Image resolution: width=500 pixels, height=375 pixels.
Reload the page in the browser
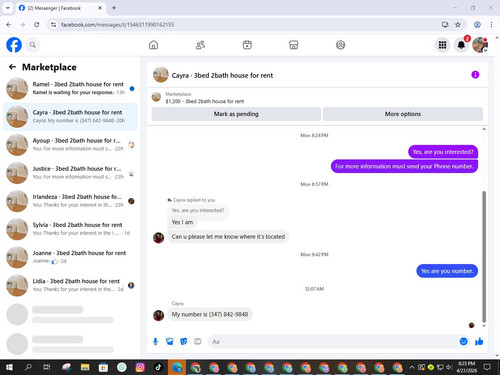click(x=37, y=25)
